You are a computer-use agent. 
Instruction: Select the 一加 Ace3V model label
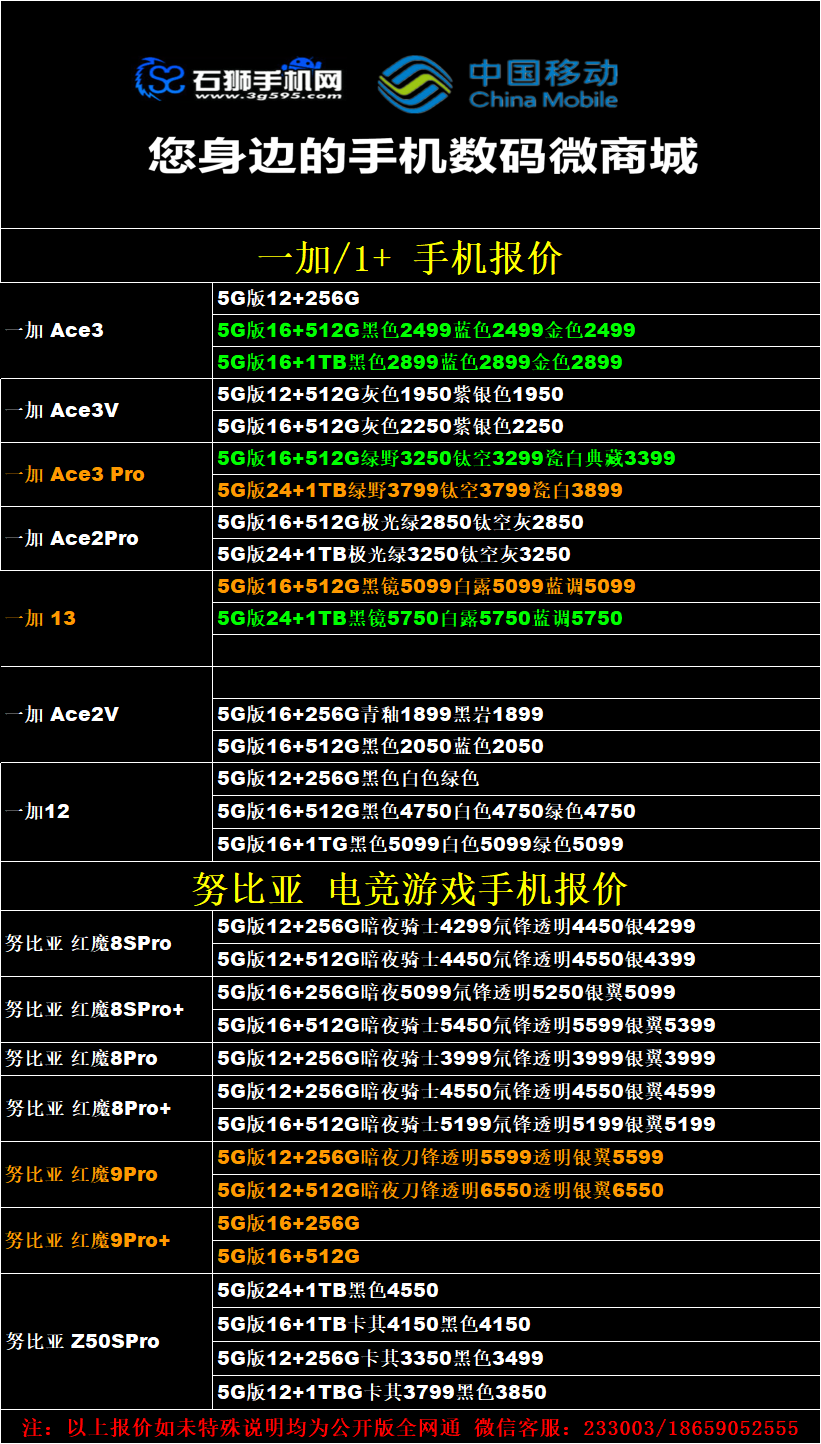coord(62,410)
